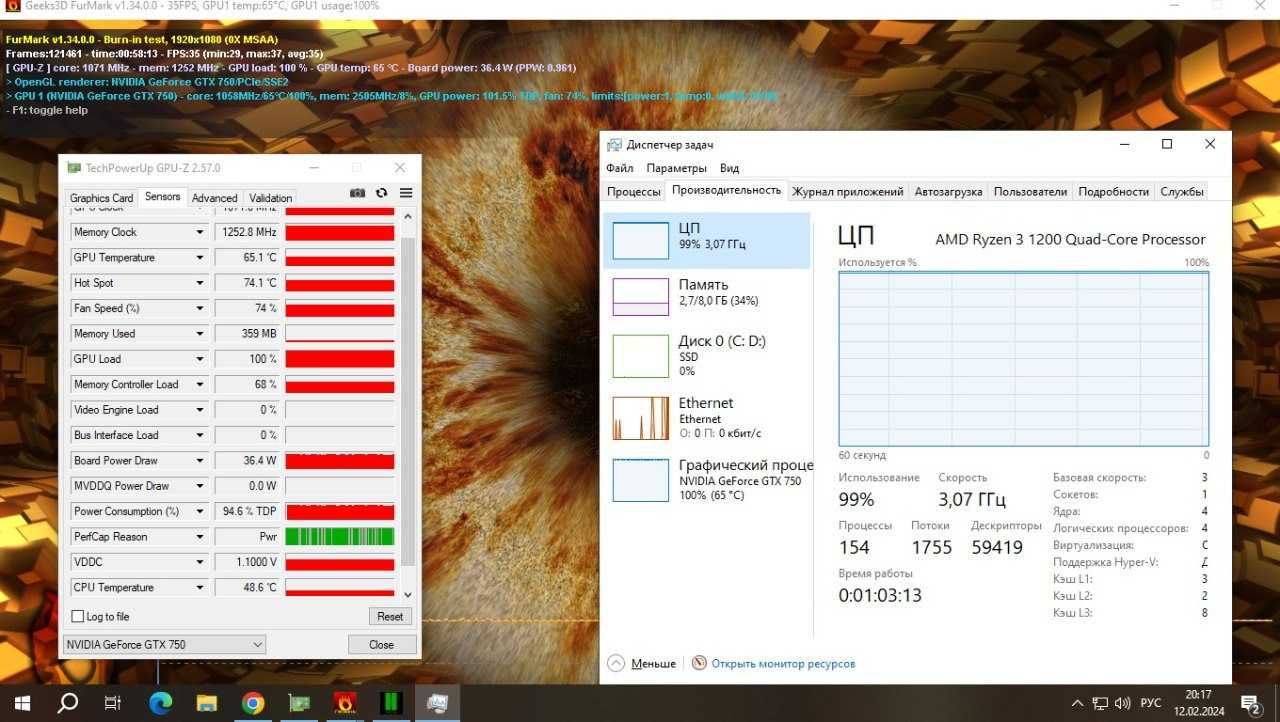Click the GPU-Z Reset button

390,616
